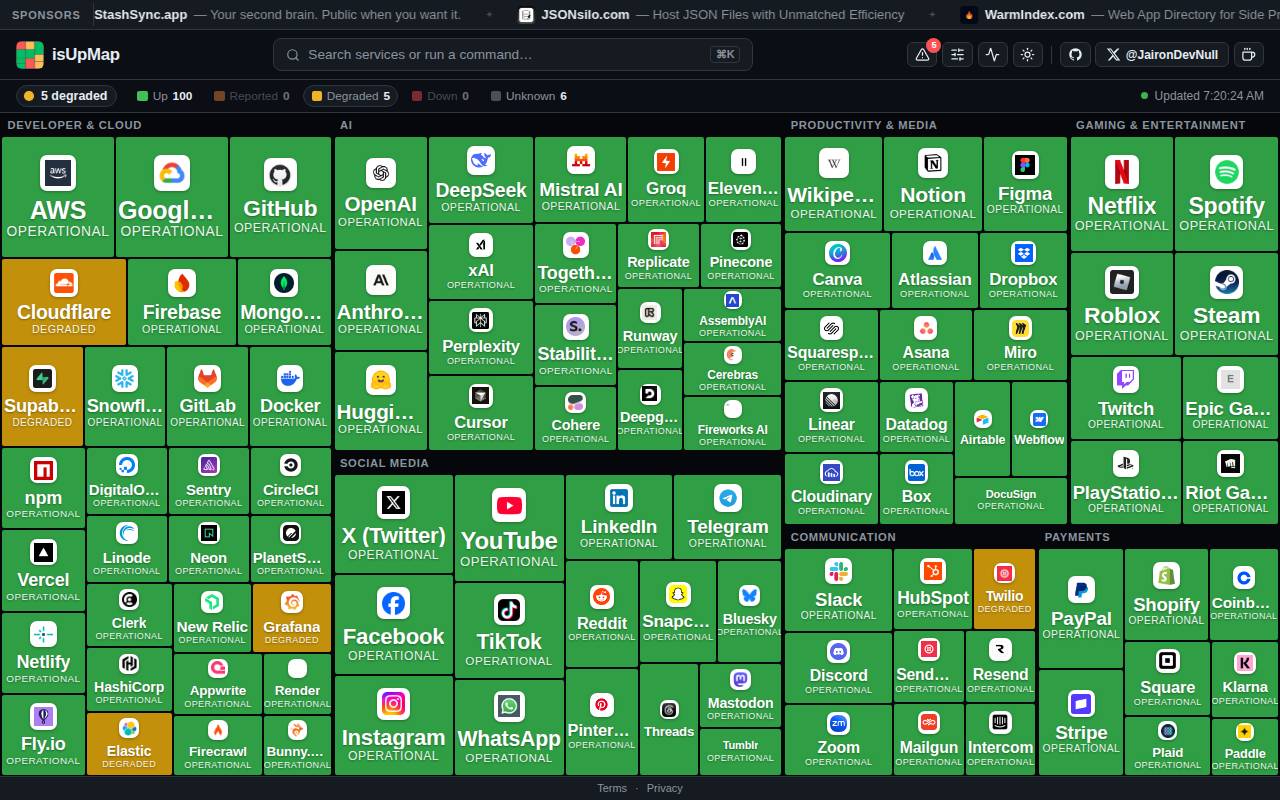Click the PayPal icon
Image resolution: width=1280 pixels, height=800 pixels.
[x=1081, y=589]
